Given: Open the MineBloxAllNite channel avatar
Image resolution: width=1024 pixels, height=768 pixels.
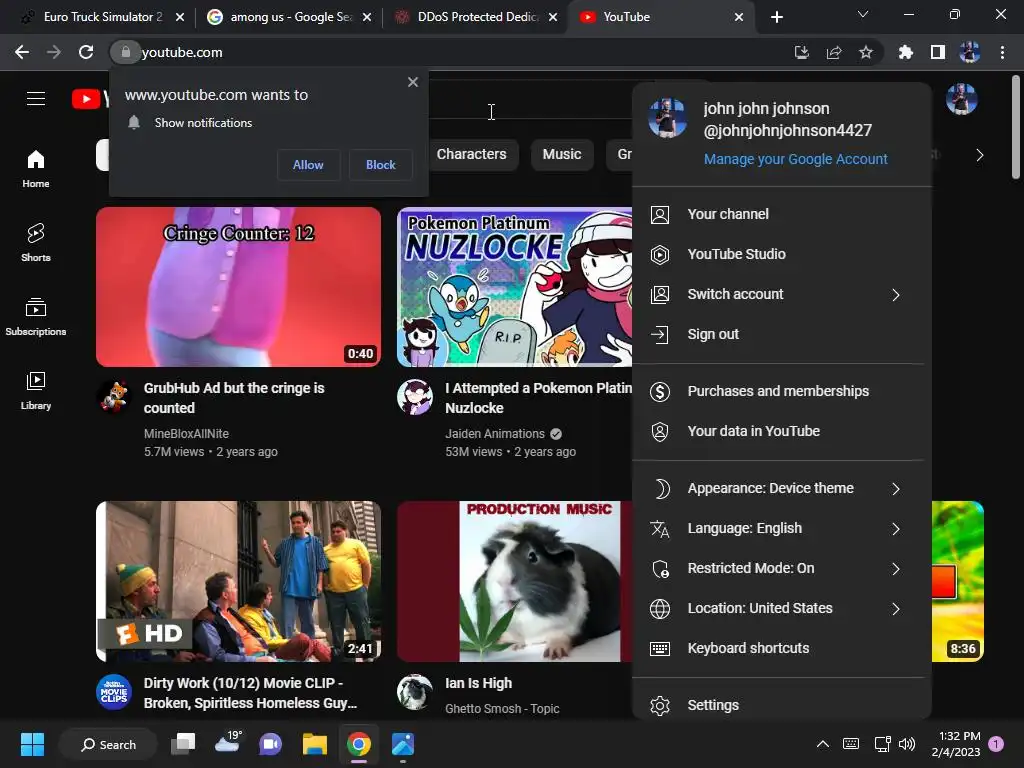Looking at the screenshot, I should click(114, 396).
